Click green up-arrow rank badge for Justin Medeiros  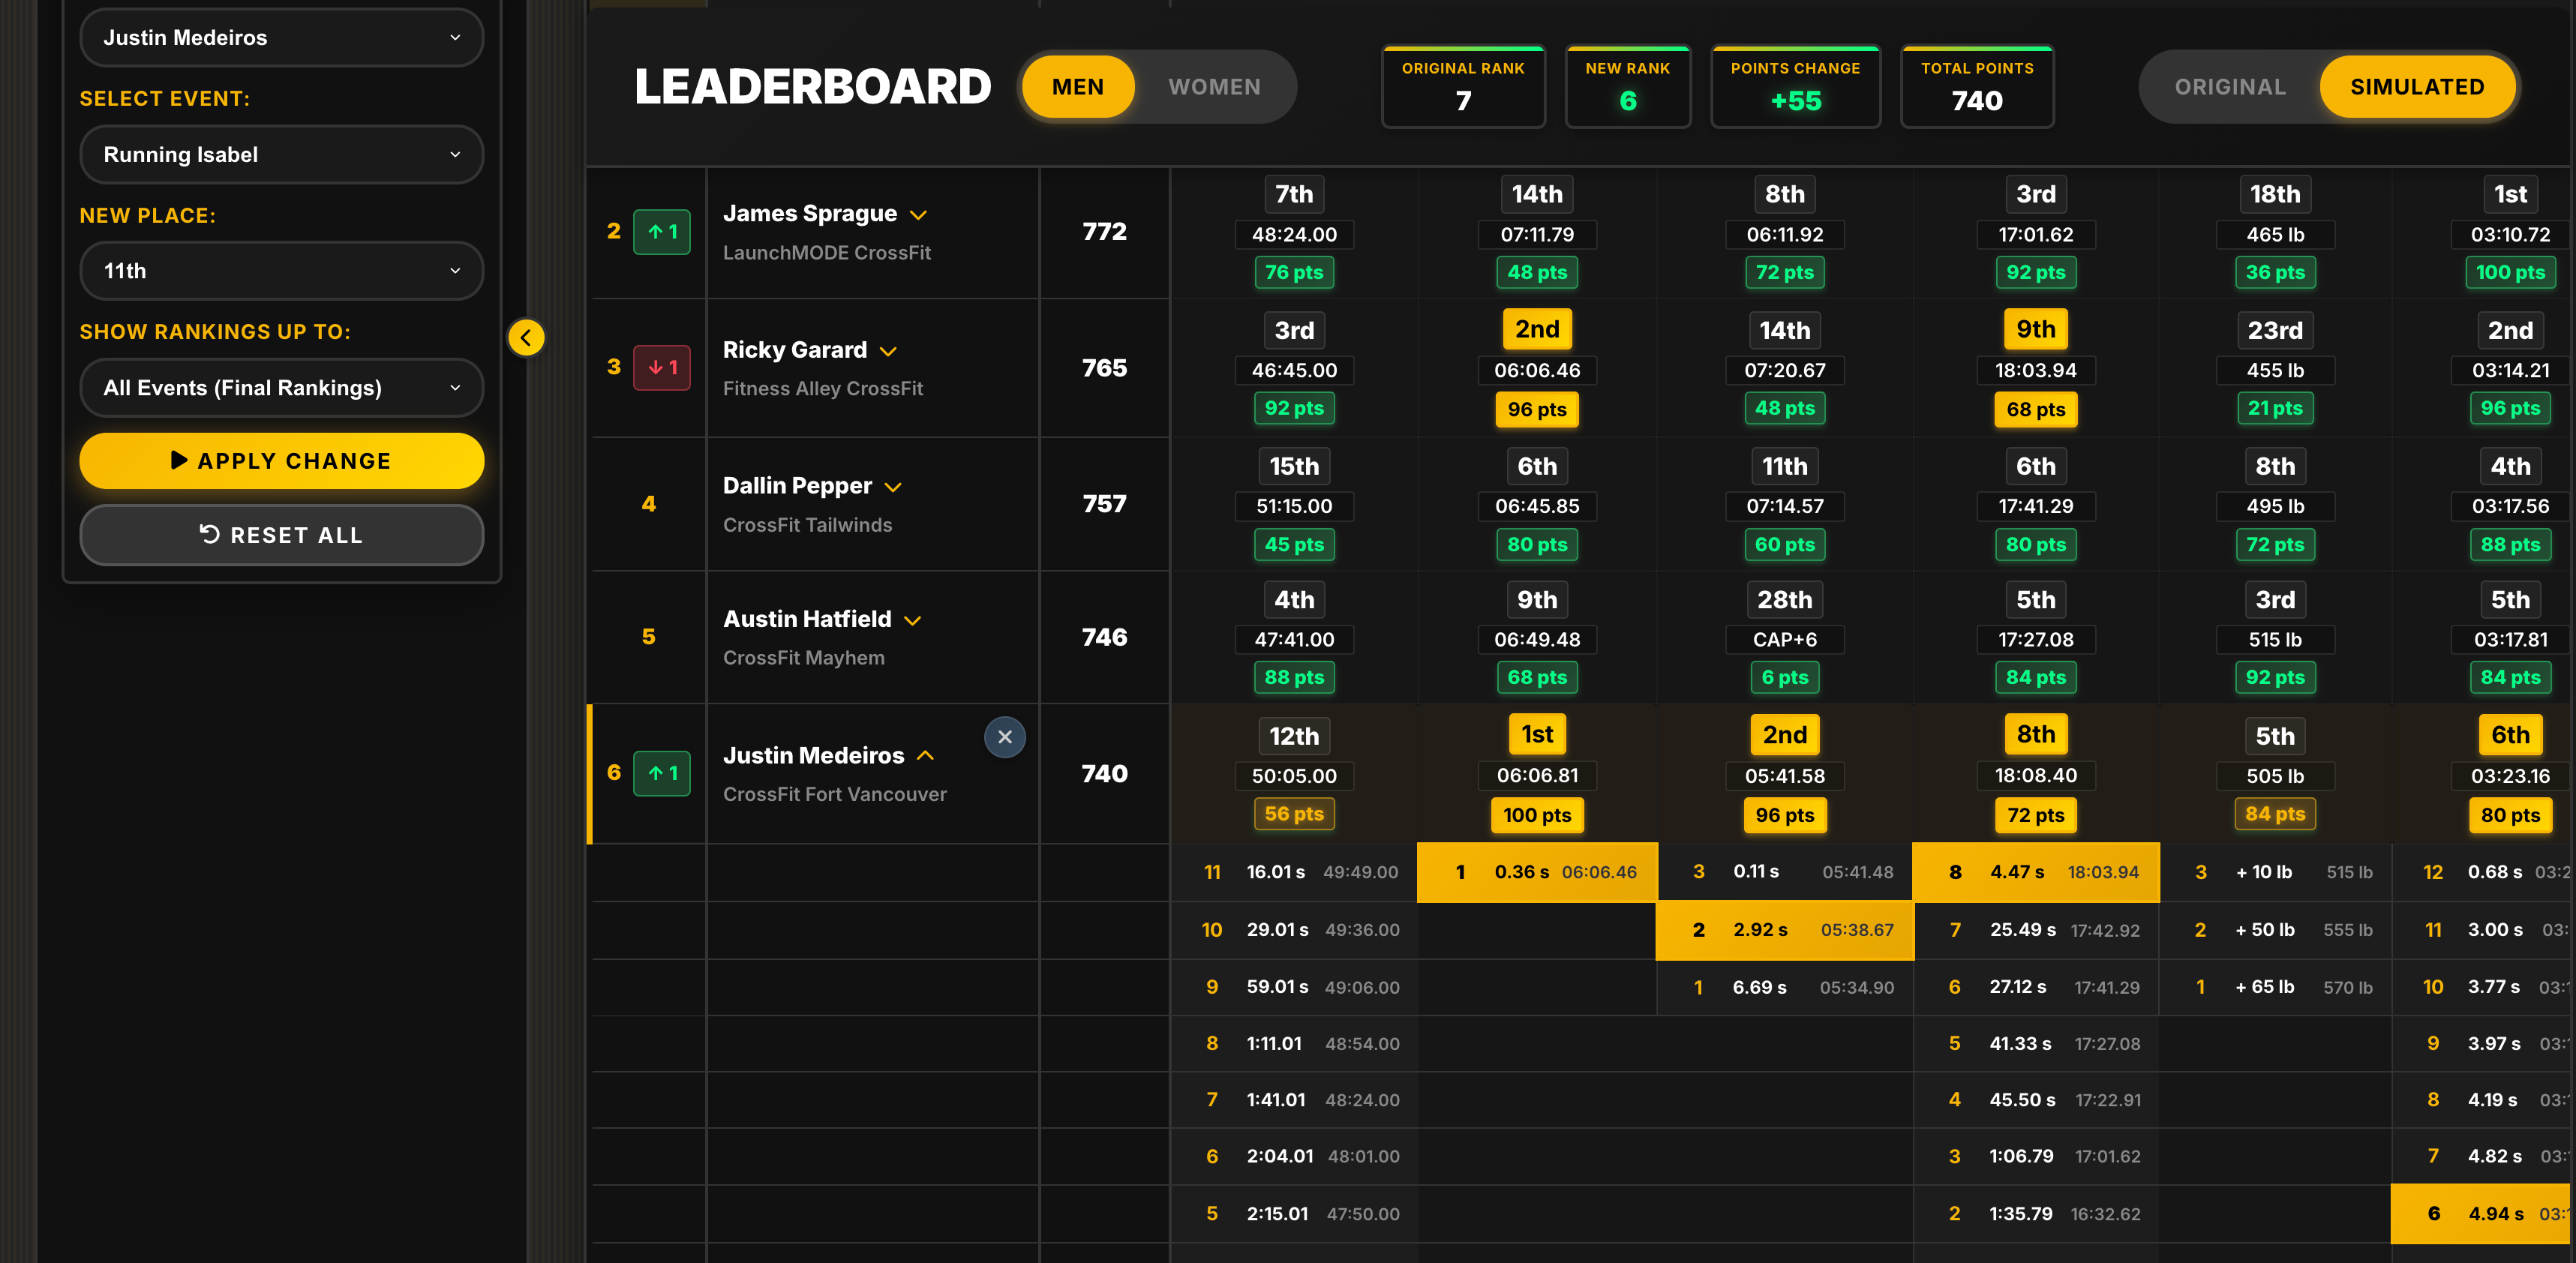tap(662, 773)
